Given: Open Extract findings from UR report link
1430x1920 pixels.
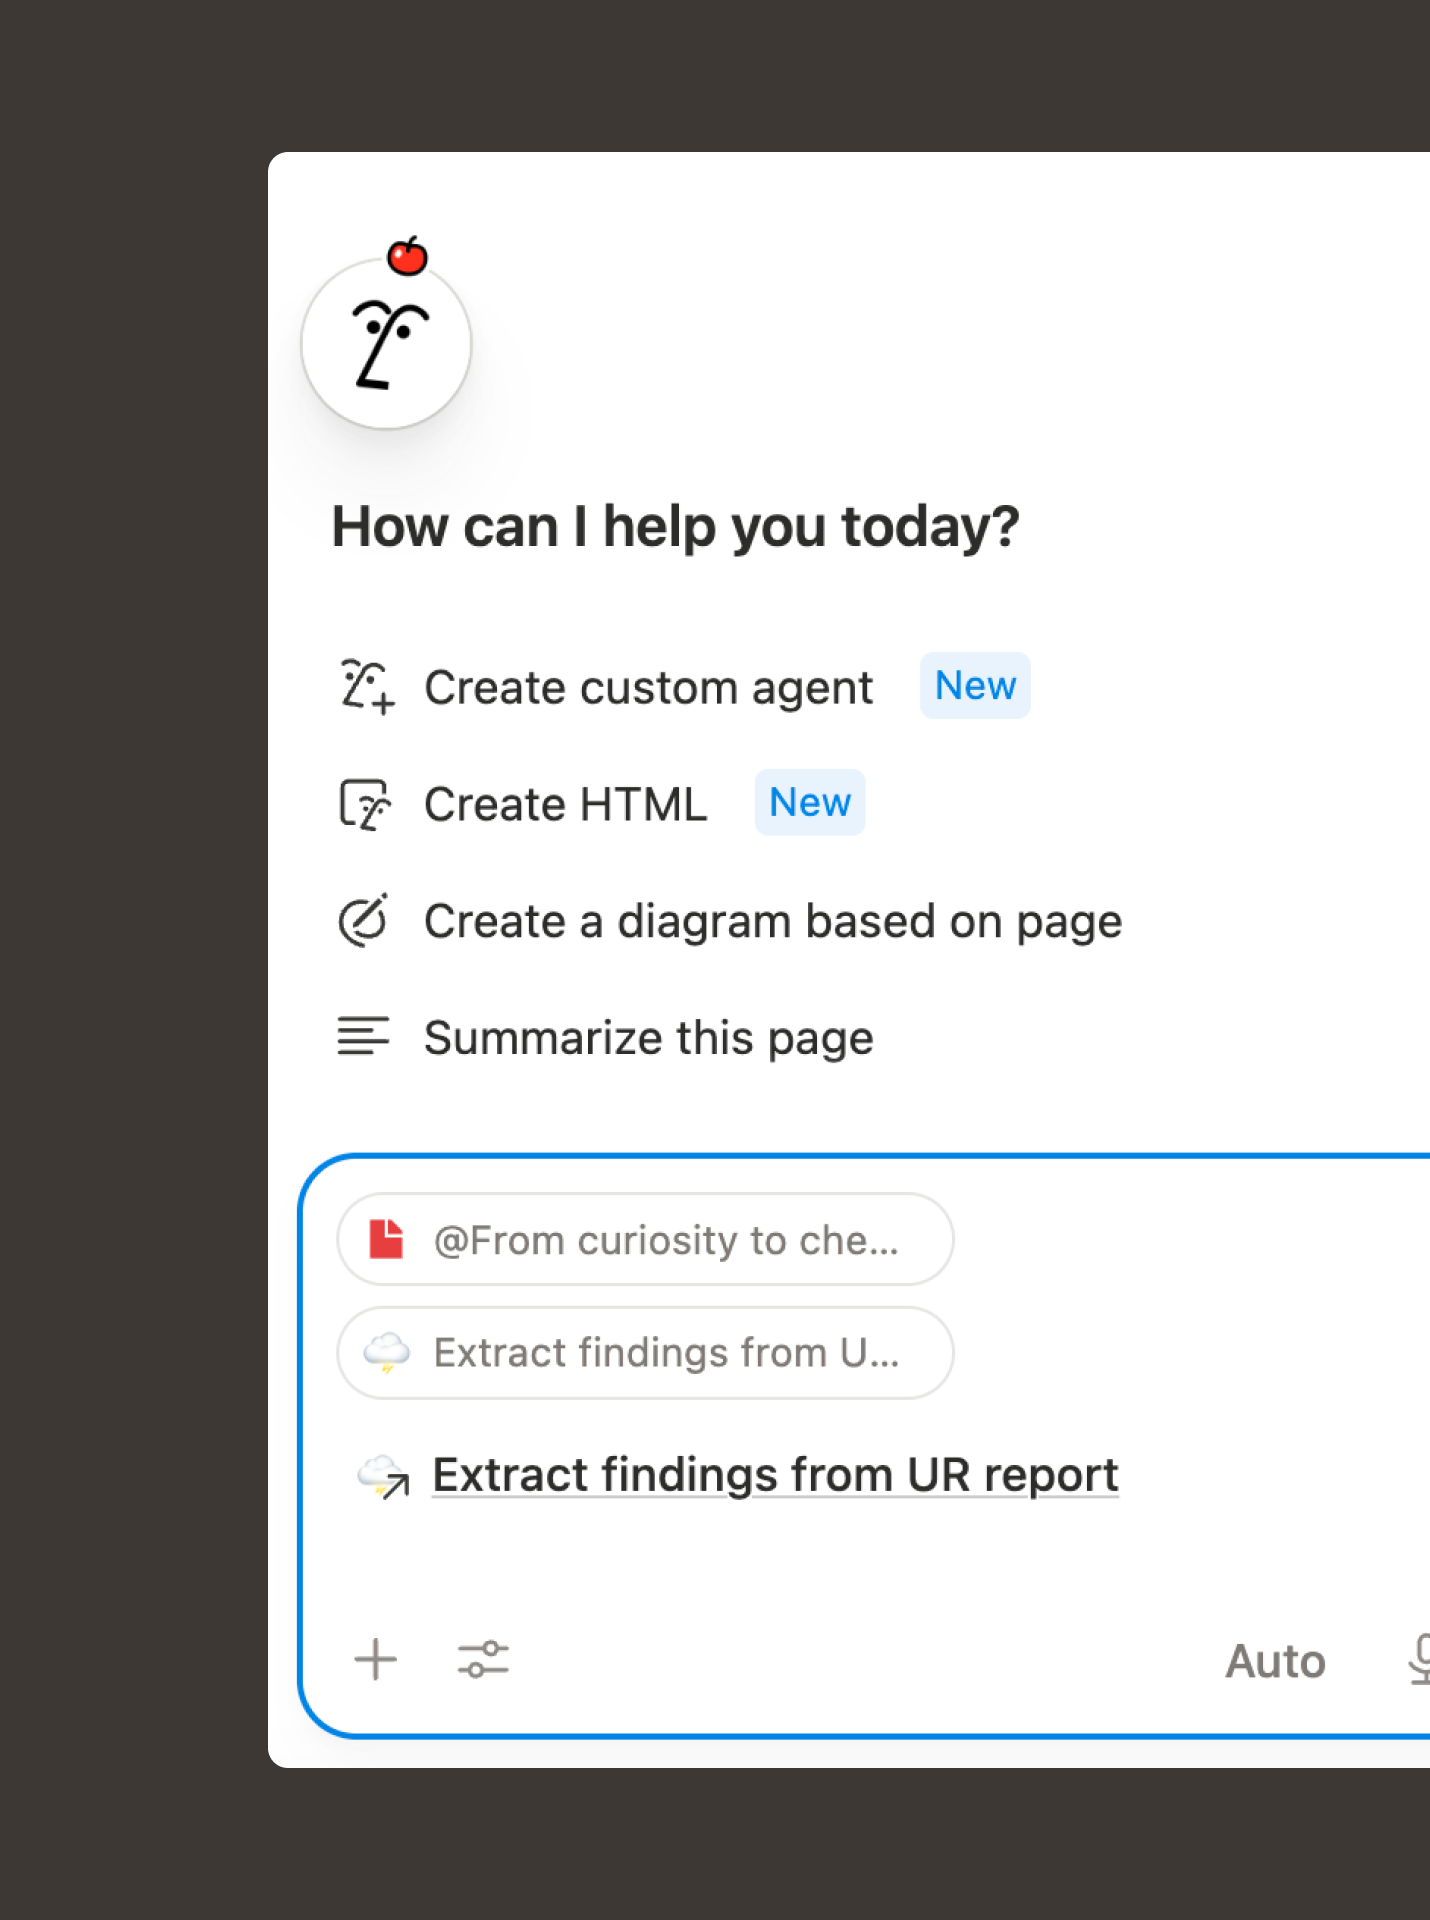Looking at the screenshot, I should pyautogui.click(x=775, y=1475).
